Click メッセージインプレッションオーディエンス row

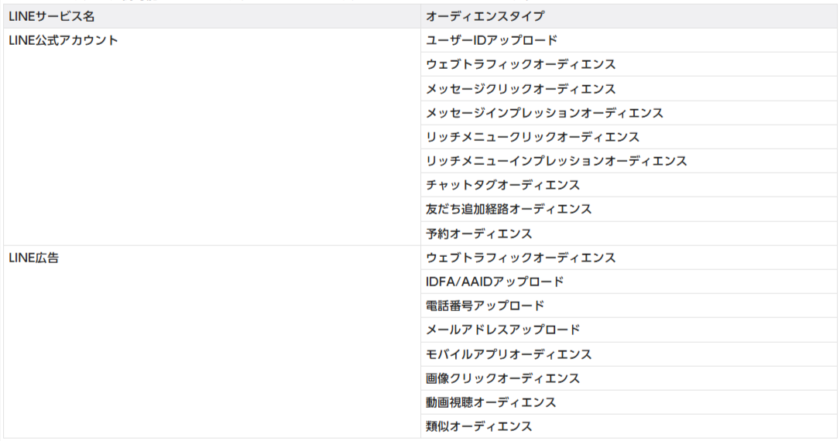click(x=544, y=113)
